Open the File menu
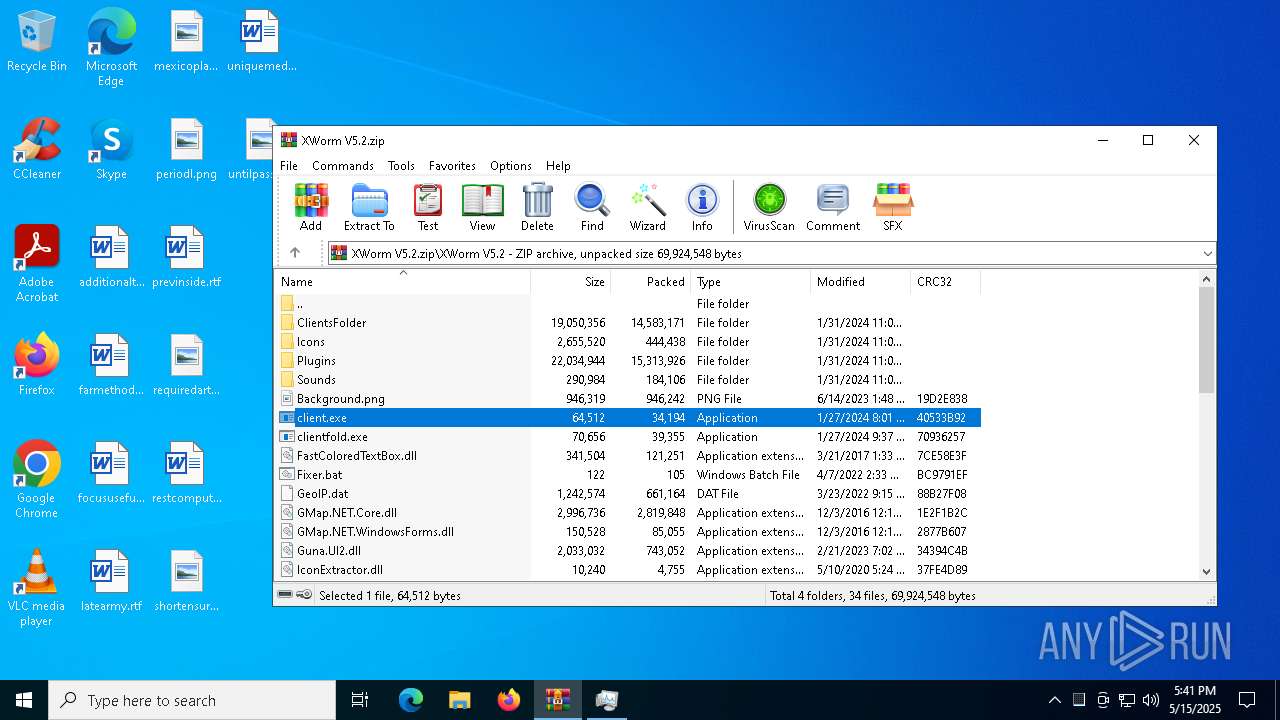Image resolution: width=1280 pixels, height=720 pixels. click(289, 166)
